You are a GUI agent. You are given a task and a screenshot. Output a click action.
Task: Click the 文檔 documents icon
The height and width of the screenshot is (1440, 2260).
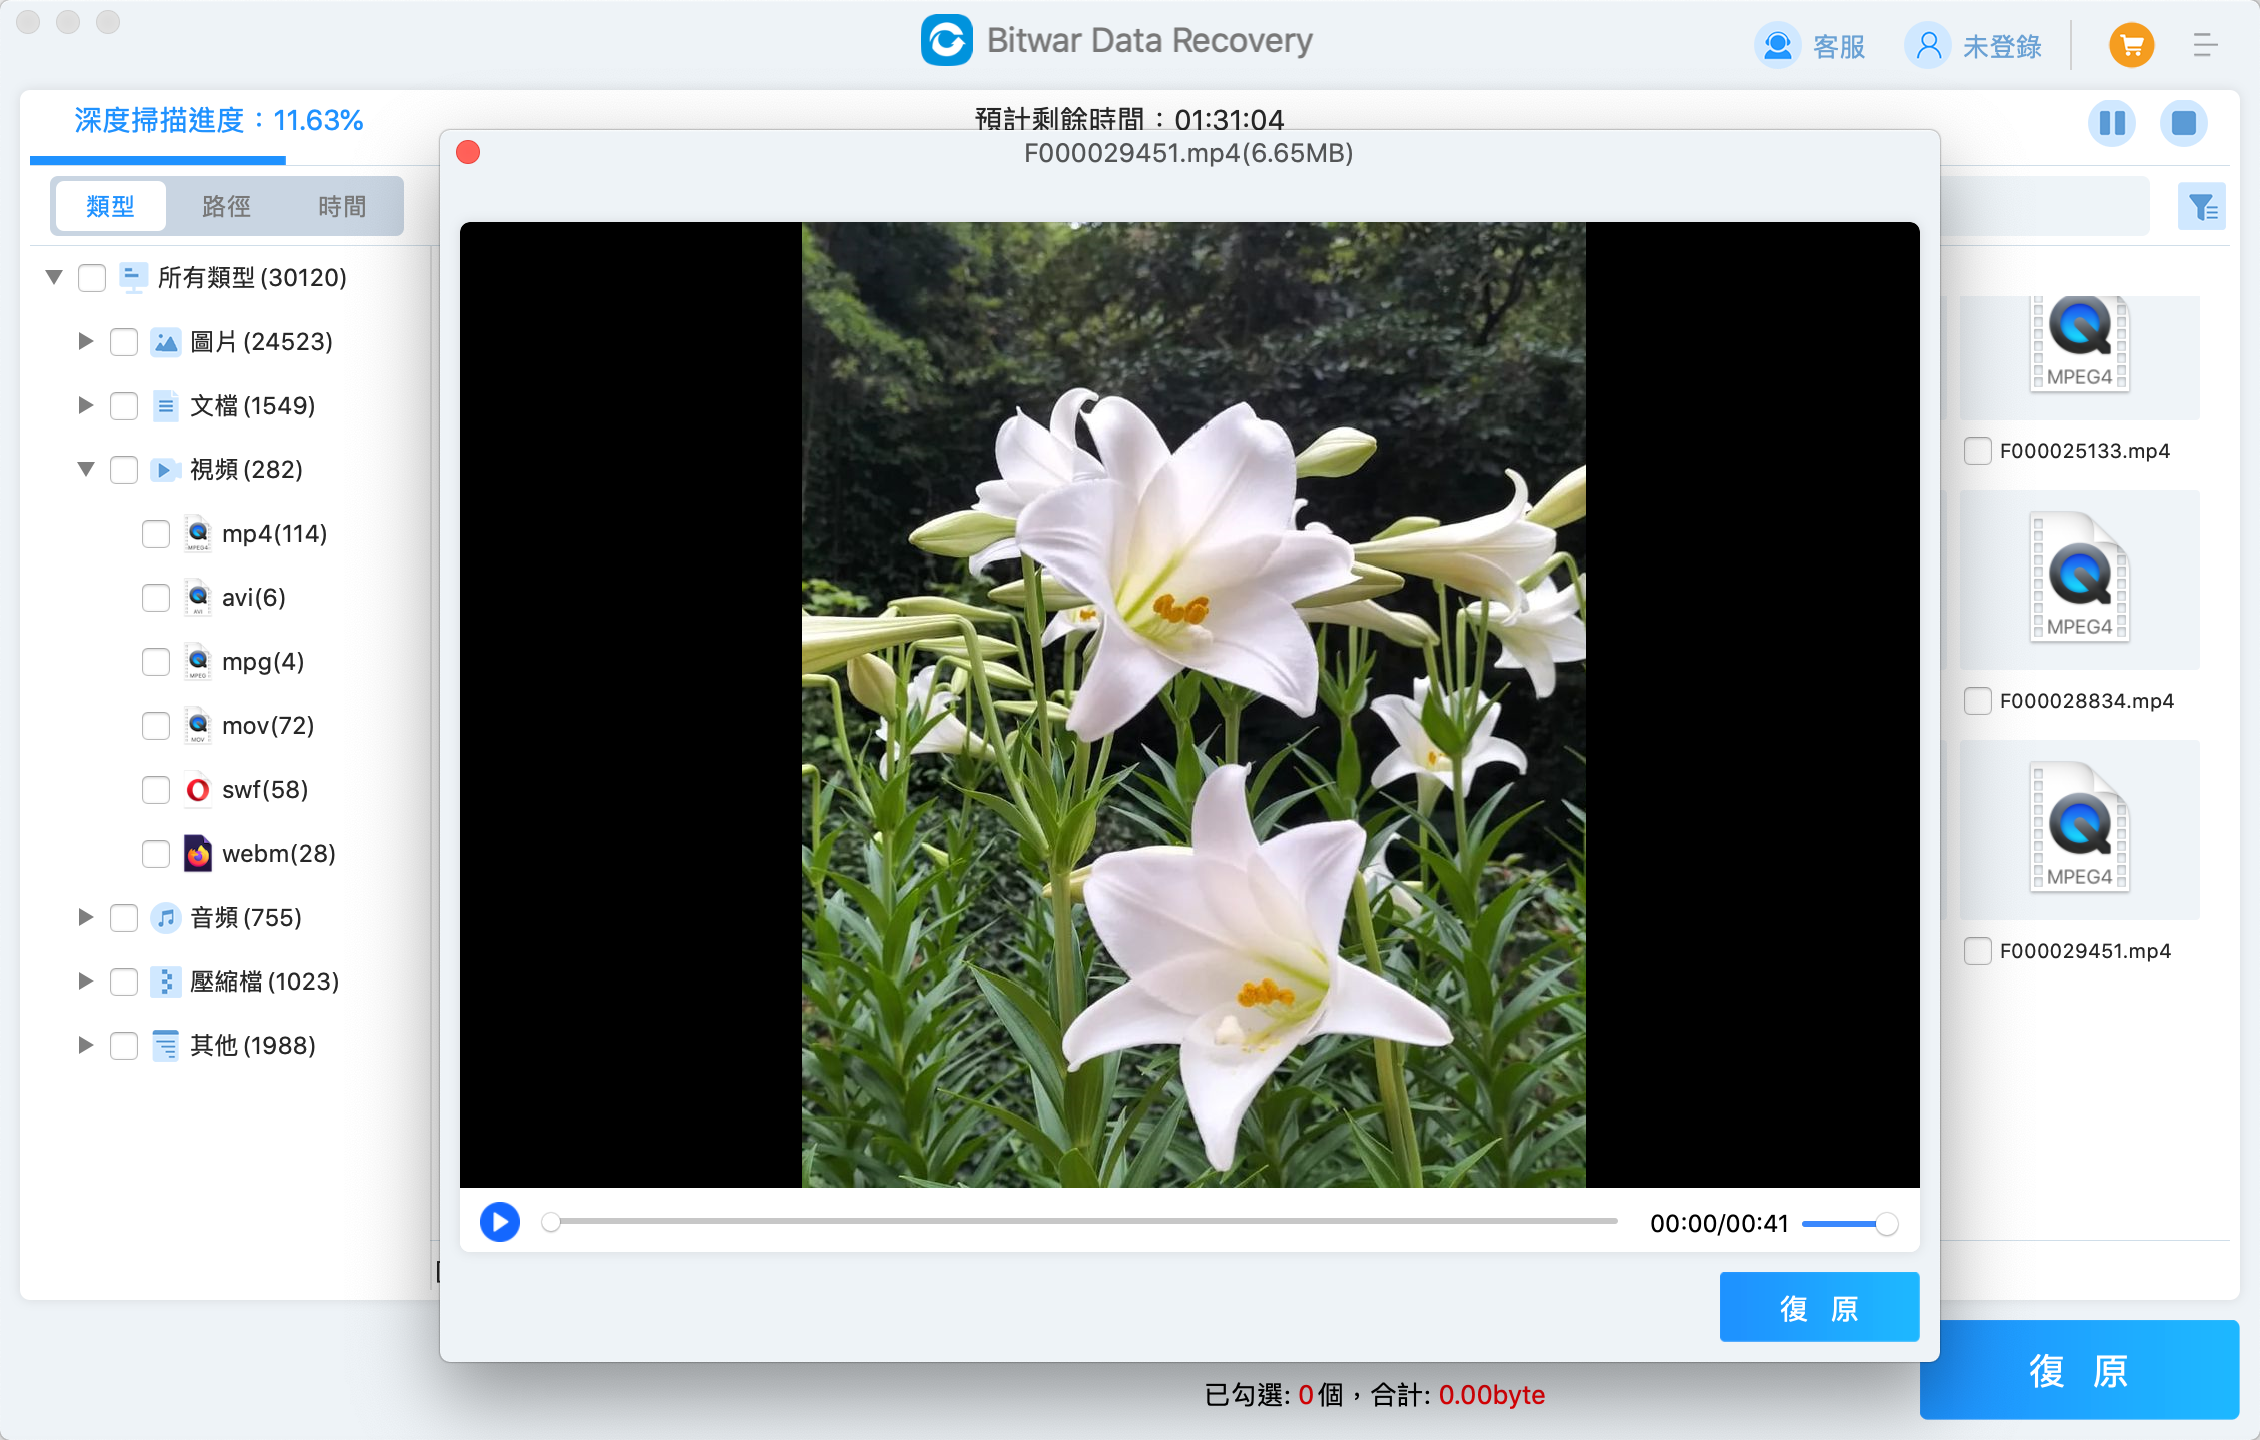[165, 406]
